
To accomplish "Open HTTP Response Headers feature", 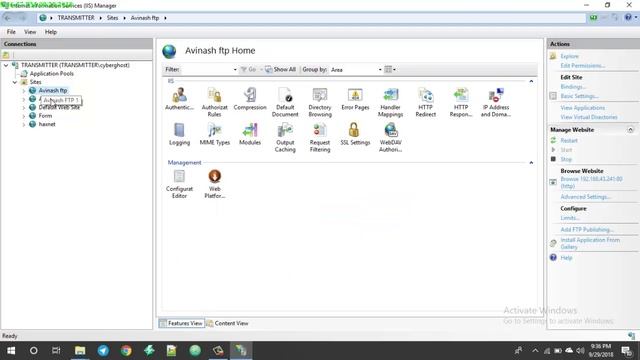I will (461, 102).
